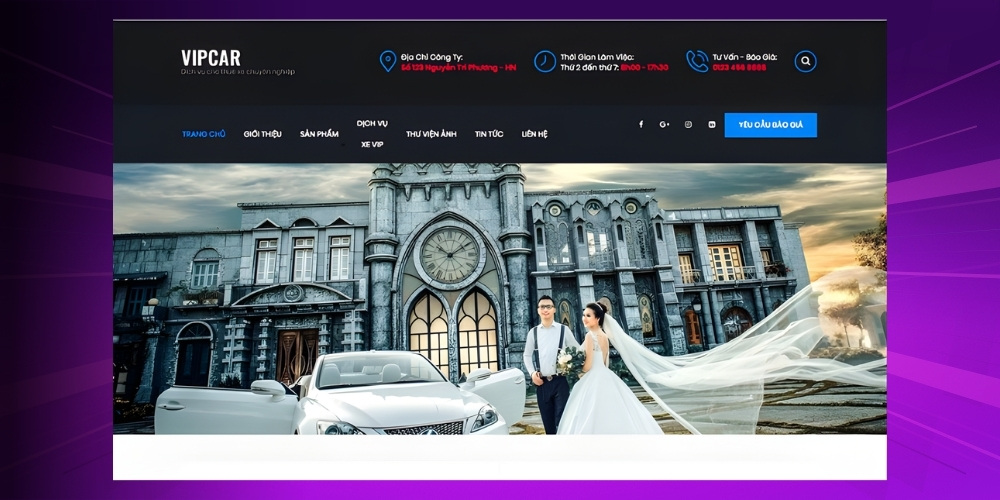Click the VIPCAR logo

[211, 58]
